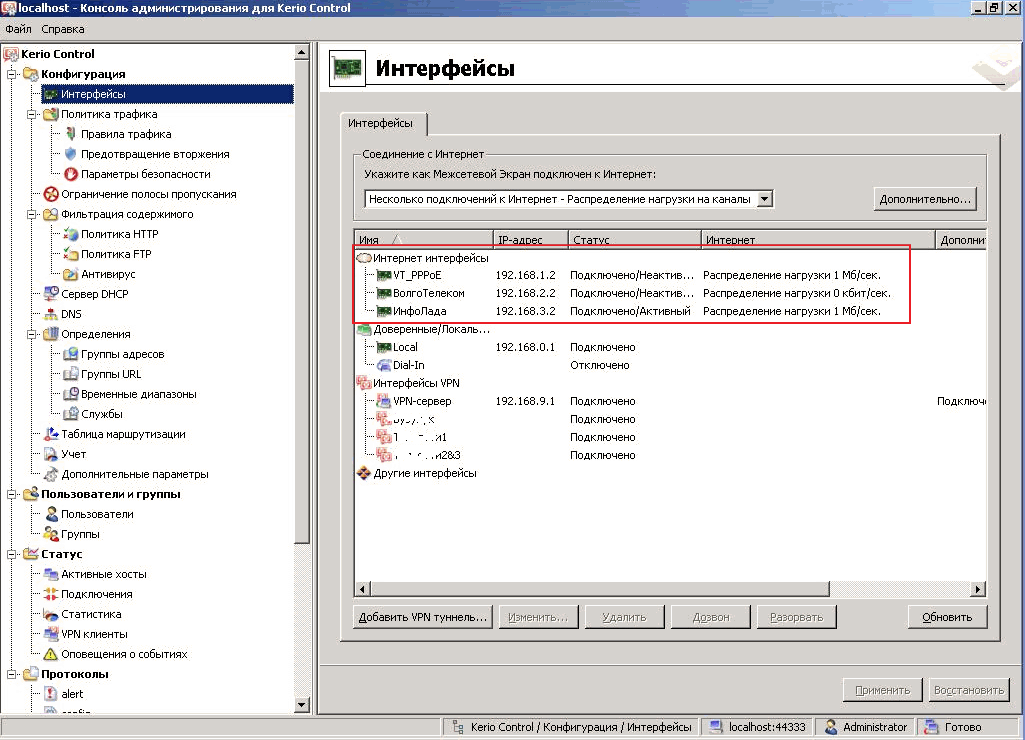Sort by the IP-адрес column header
Viewport: 1025px width, 740px height.
pyautogui.click(x=530, y=240)
